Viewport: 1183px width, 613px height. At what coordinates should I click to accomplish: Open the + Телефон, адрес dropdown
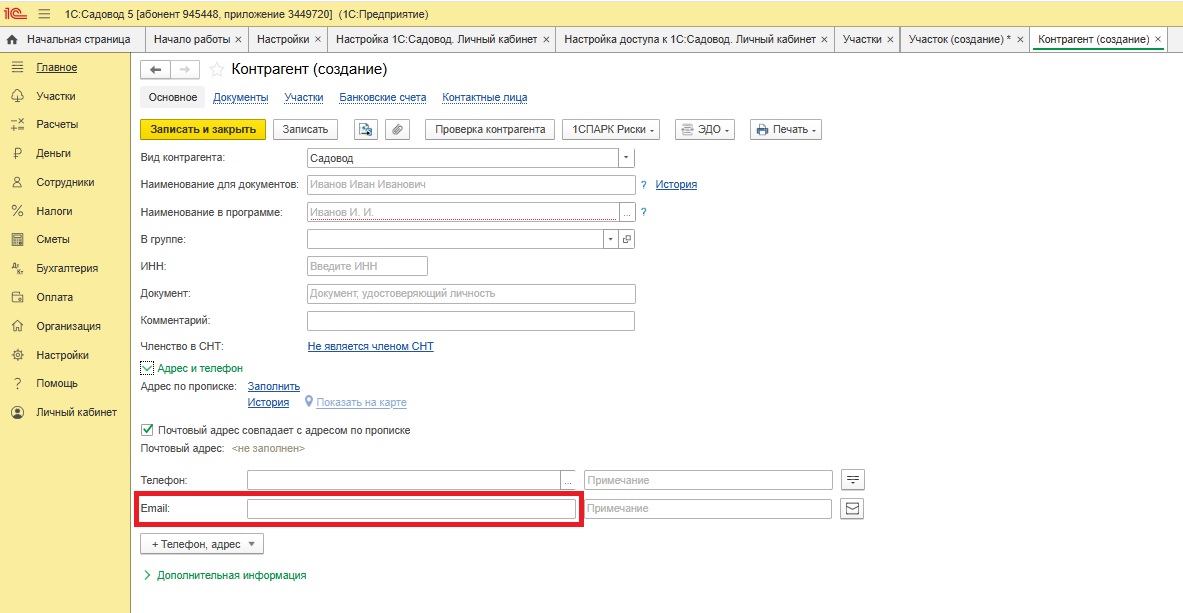(x=201, y=544)
